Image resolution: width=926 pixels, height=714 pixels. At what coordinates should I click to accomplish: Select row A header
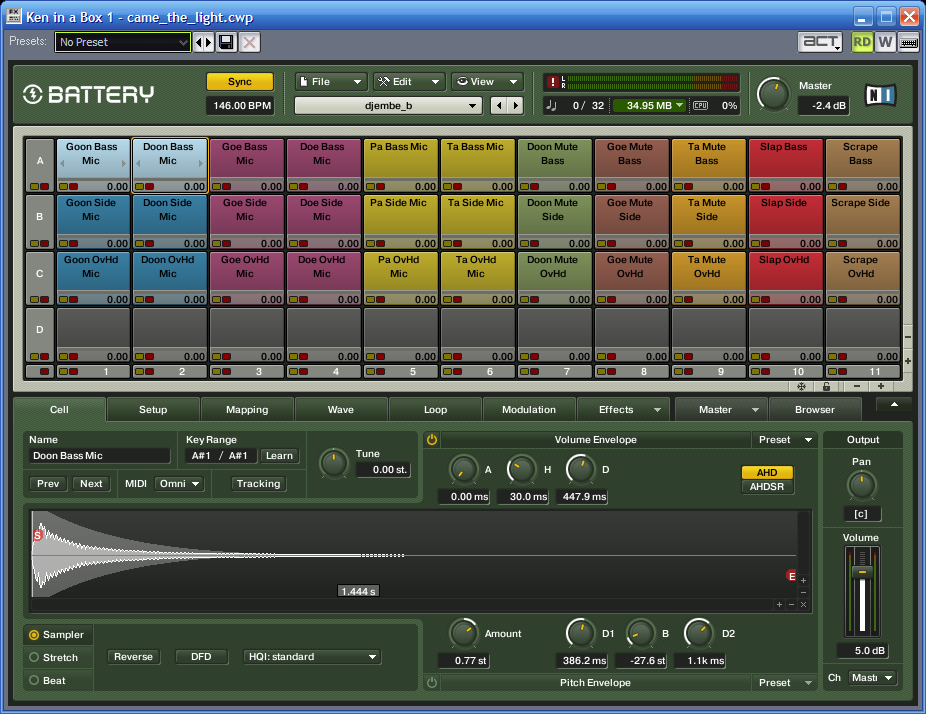coord(40,165)
